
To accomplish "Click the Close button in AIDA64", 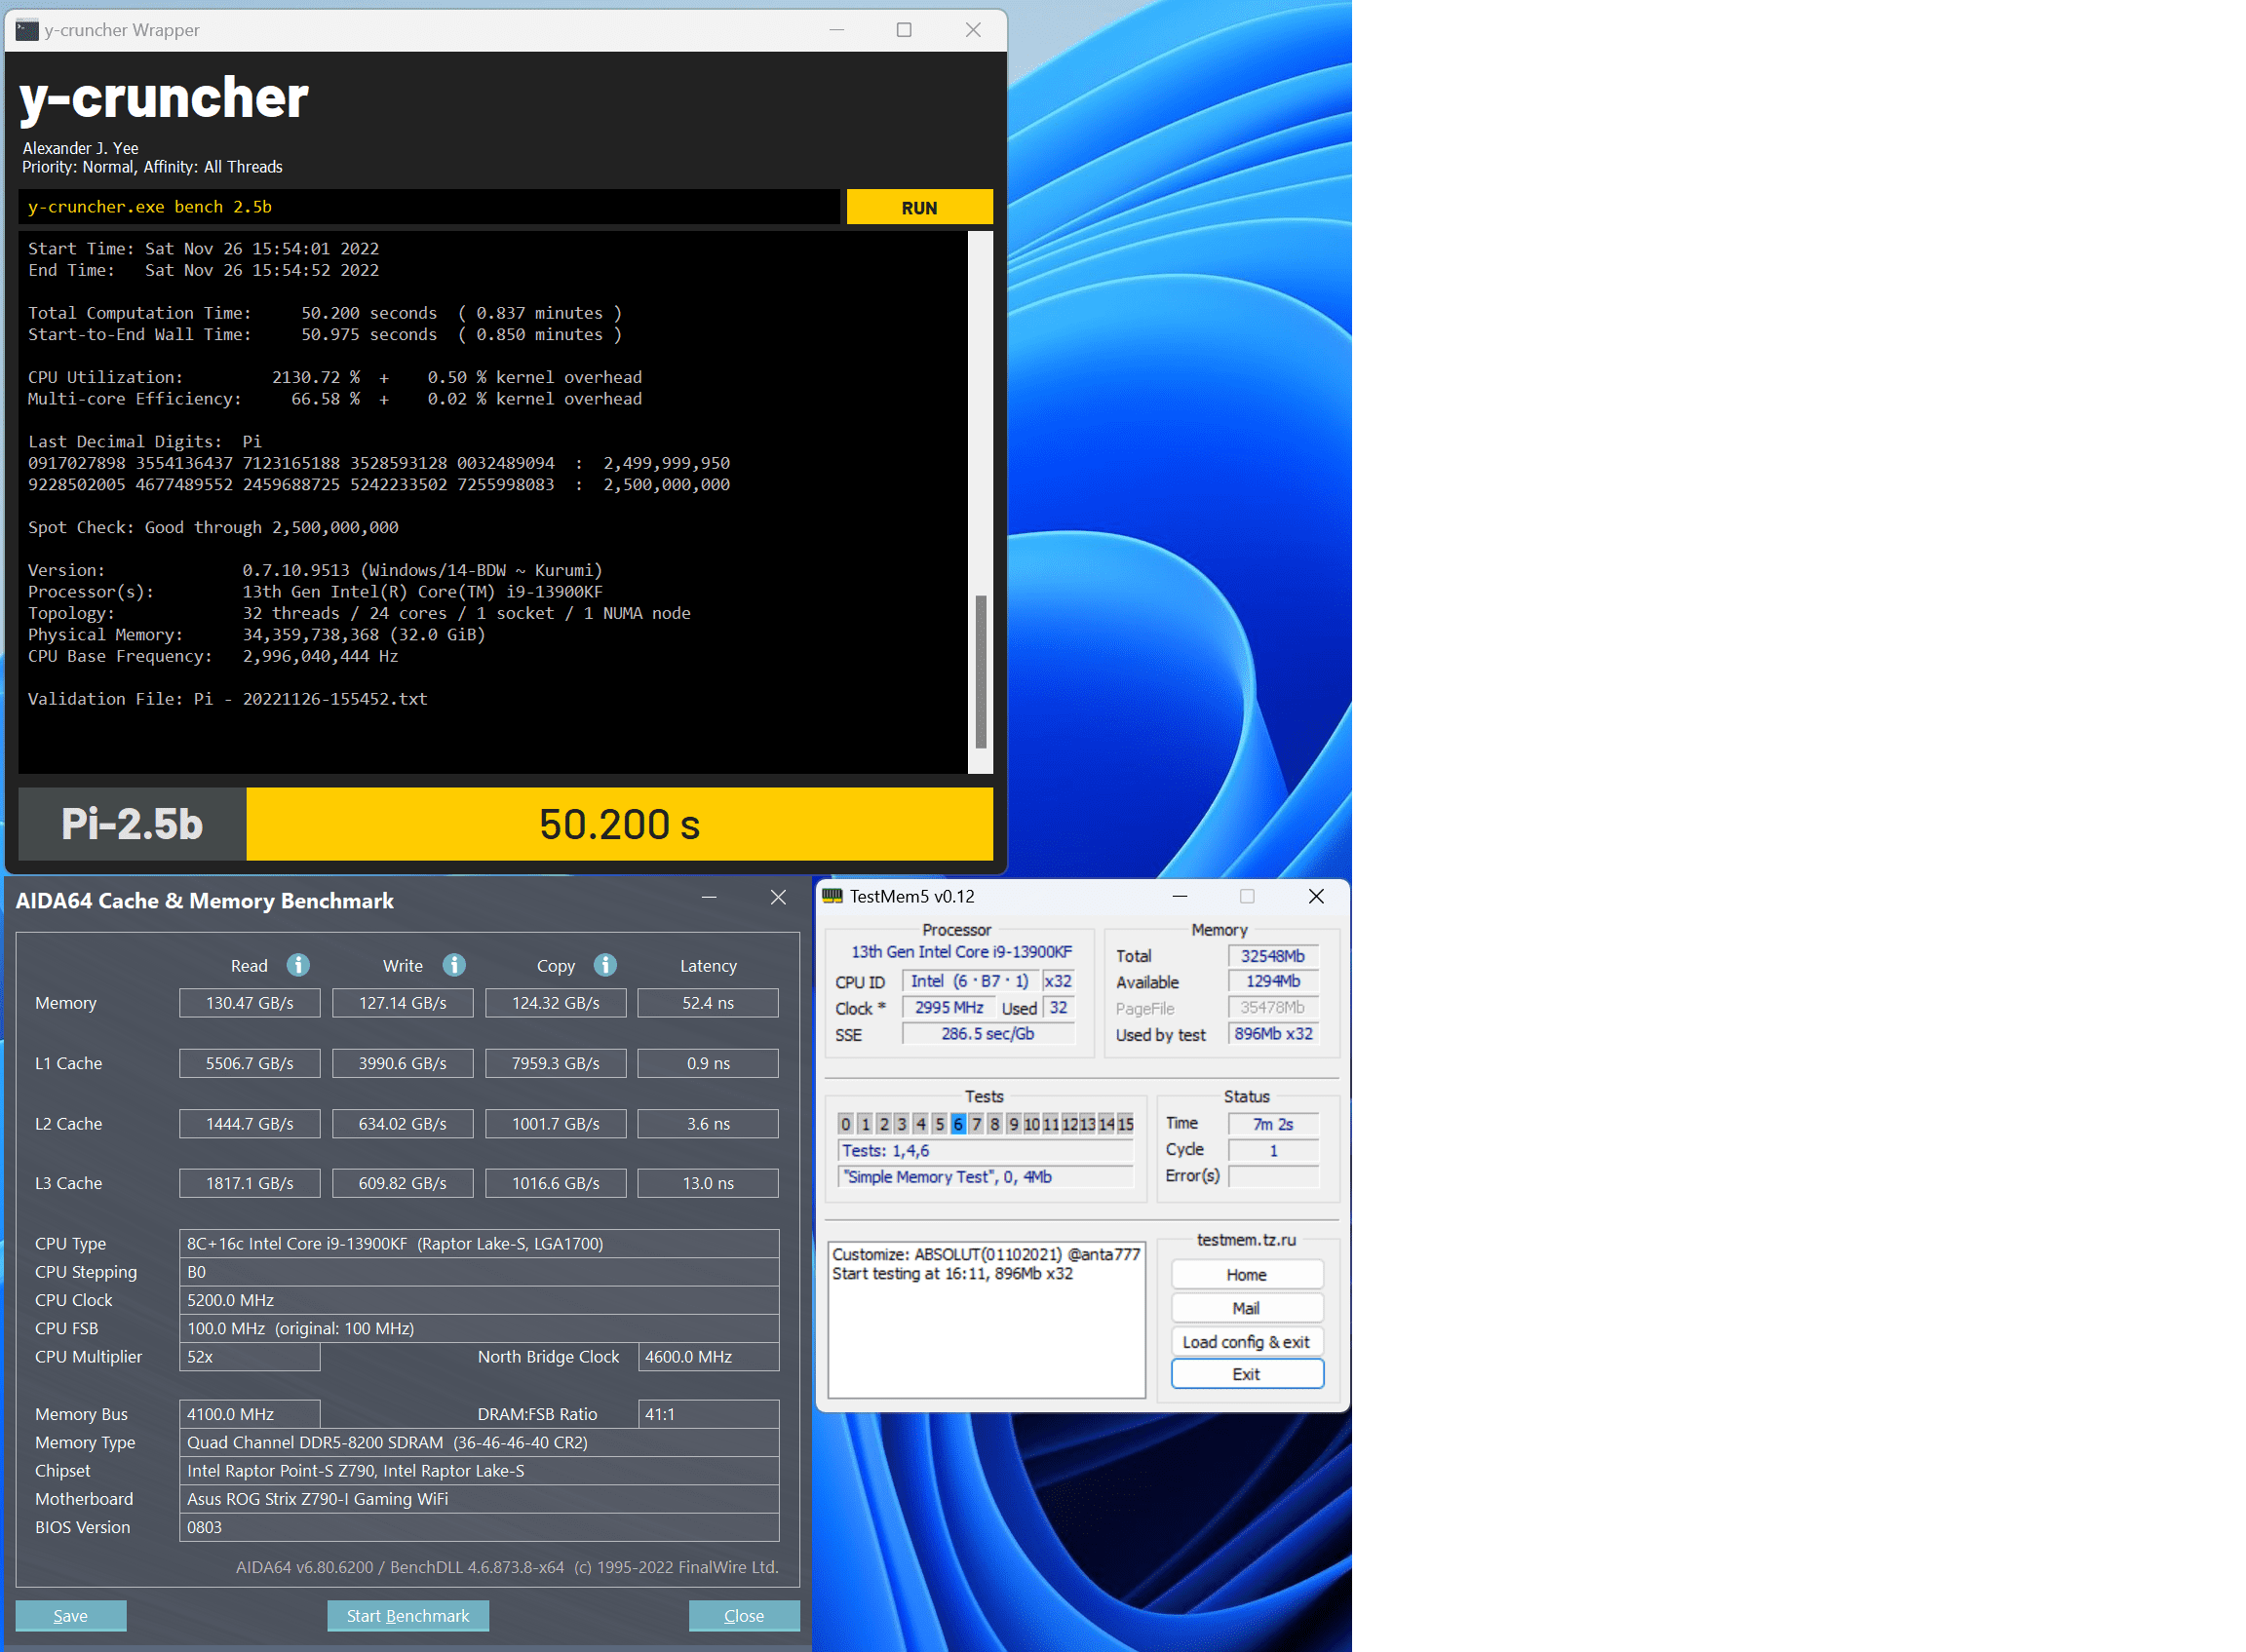I will coord(744,1615).
